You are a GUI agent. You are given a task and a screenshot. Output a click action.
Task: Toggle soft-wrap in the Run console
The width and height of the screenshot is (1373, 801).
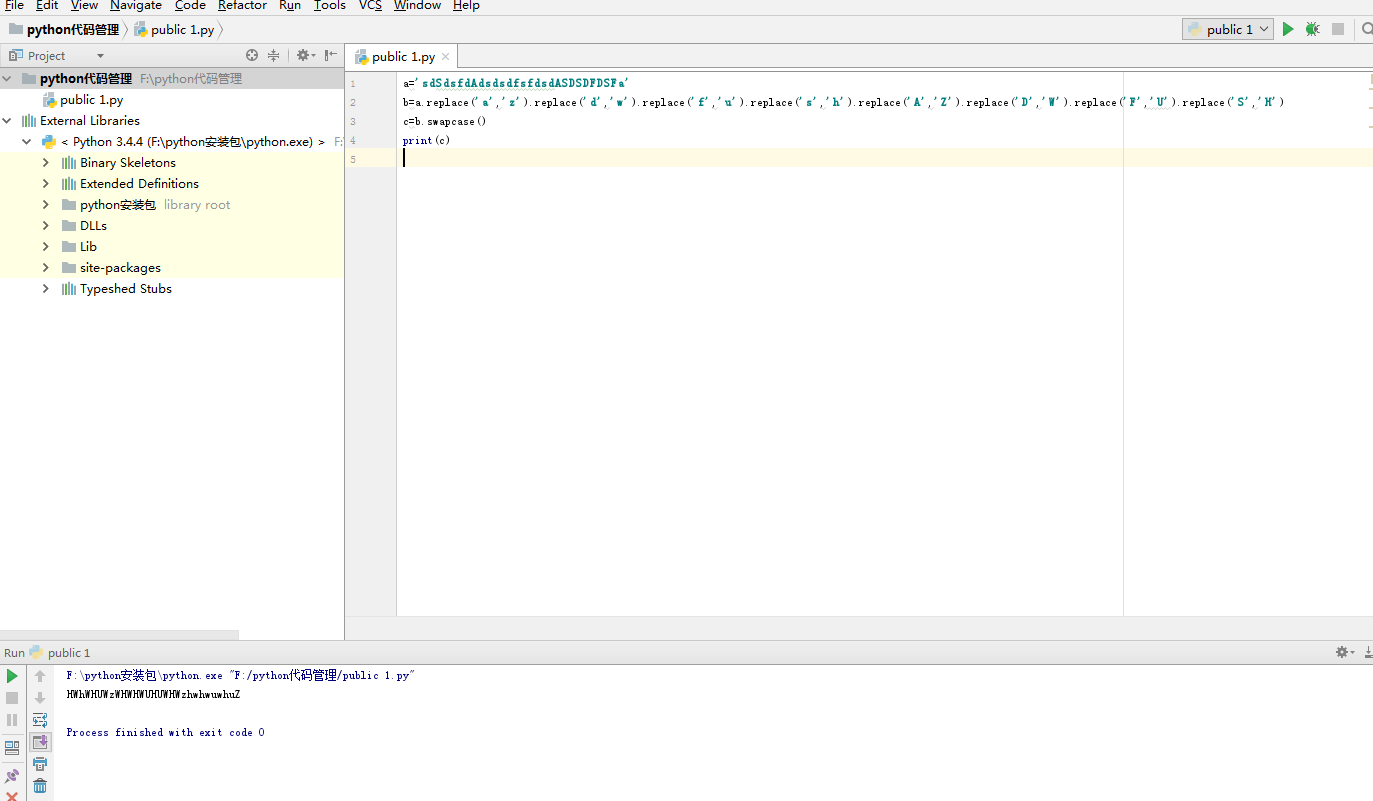[x=40, y=720]
